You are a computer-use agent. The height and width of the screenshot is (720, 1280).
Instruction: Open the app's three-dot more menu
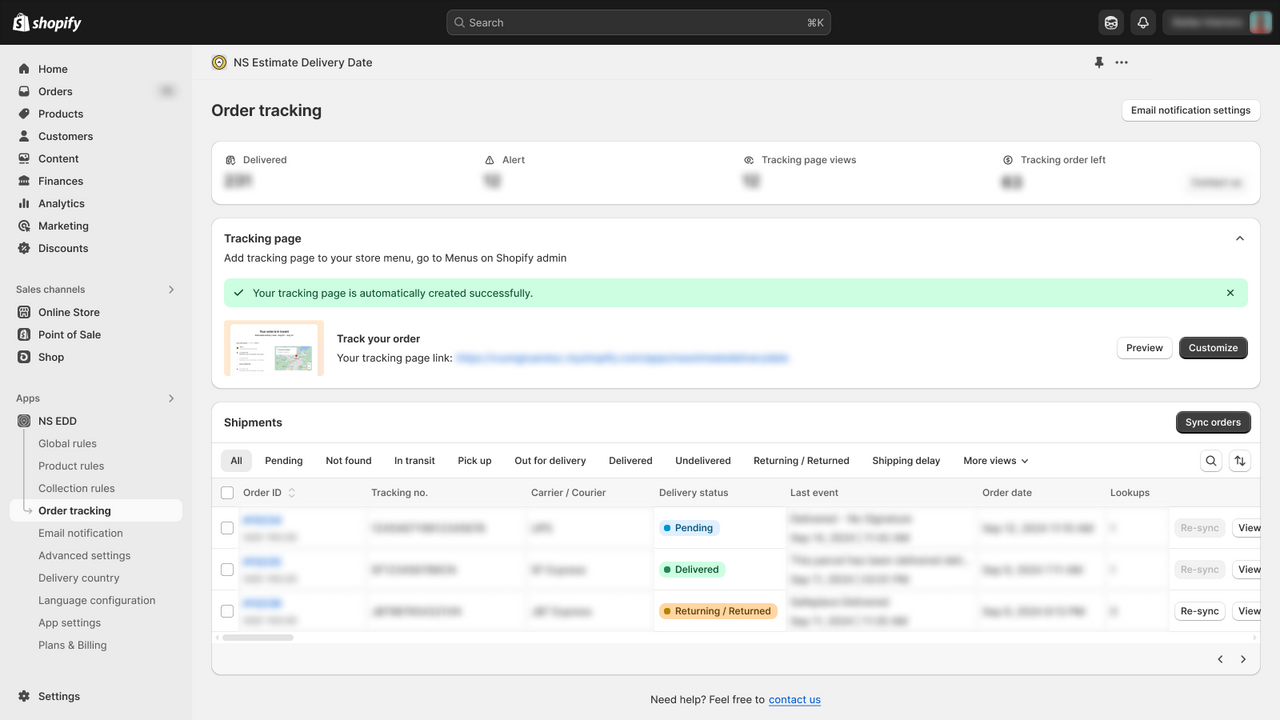coord(1122,62)
